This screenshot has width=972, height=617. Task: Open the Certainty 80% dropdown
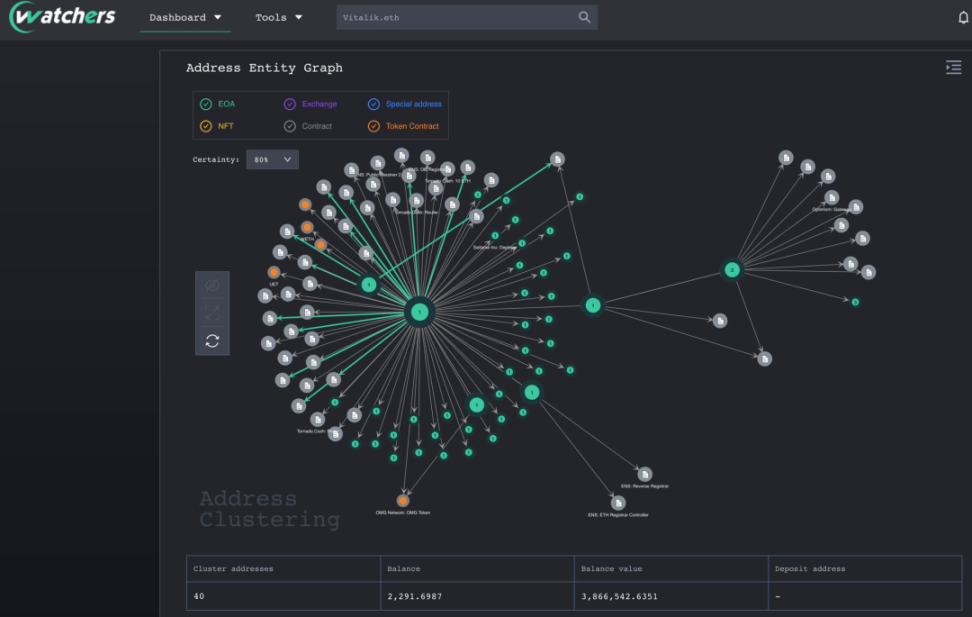[x=272, y=159]
